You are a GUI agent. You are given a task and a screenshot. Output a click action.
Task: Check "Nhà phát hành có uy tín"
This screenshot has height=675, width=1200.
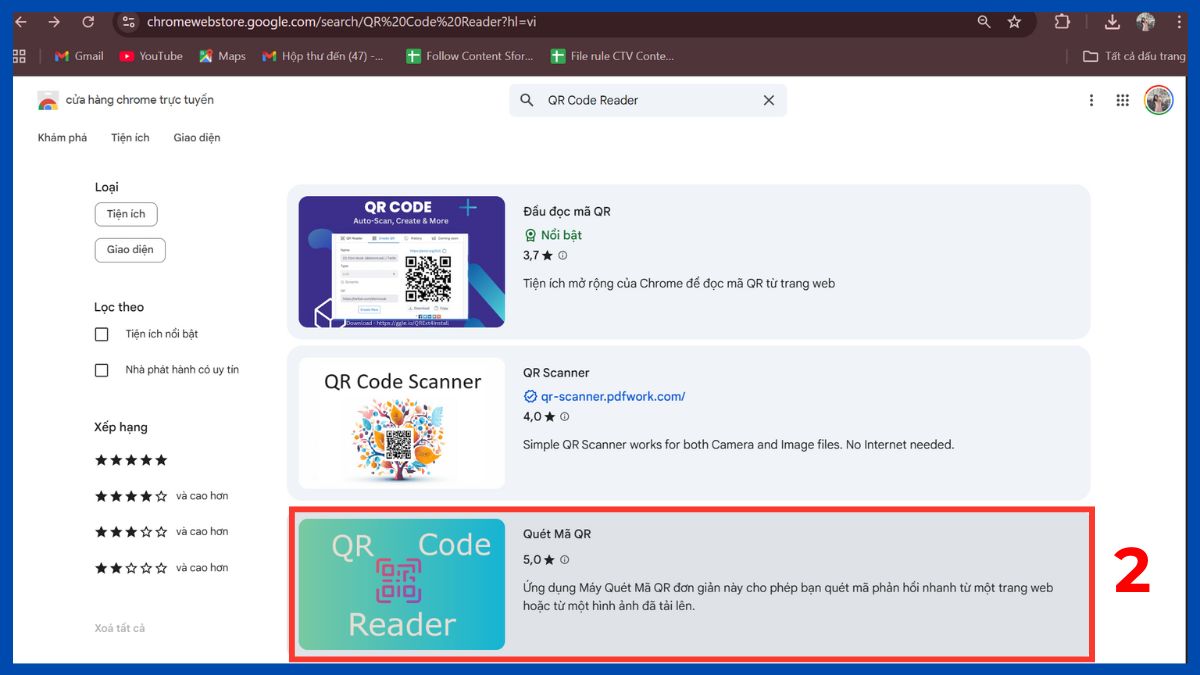(101, 369)
